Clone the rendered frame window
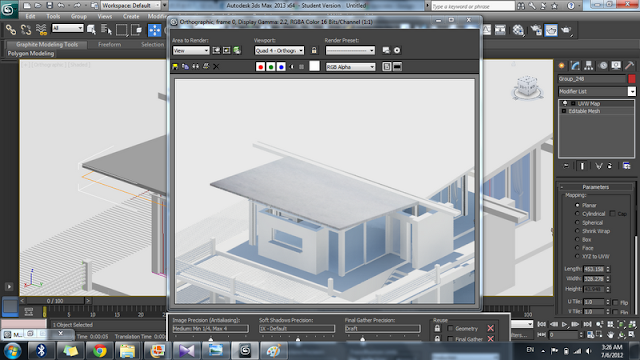The width and height of the screenshot is (640, 360). tap(196, 67)
